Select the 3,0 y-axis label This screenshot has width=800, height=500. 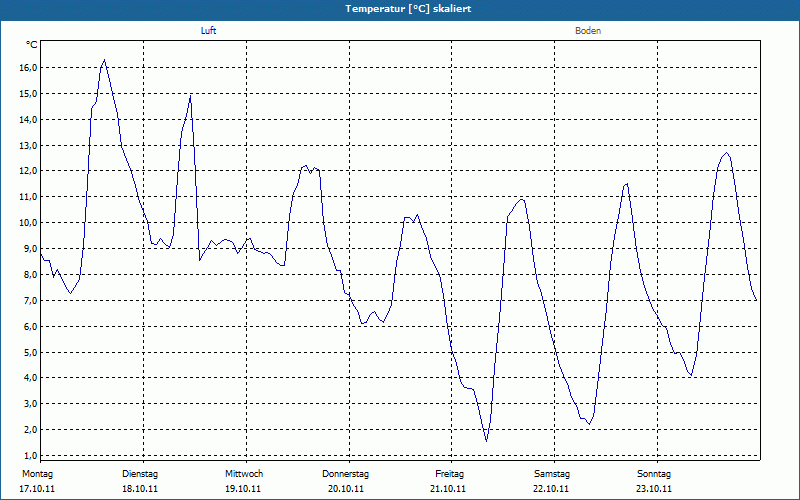click(x=31, y=404)
